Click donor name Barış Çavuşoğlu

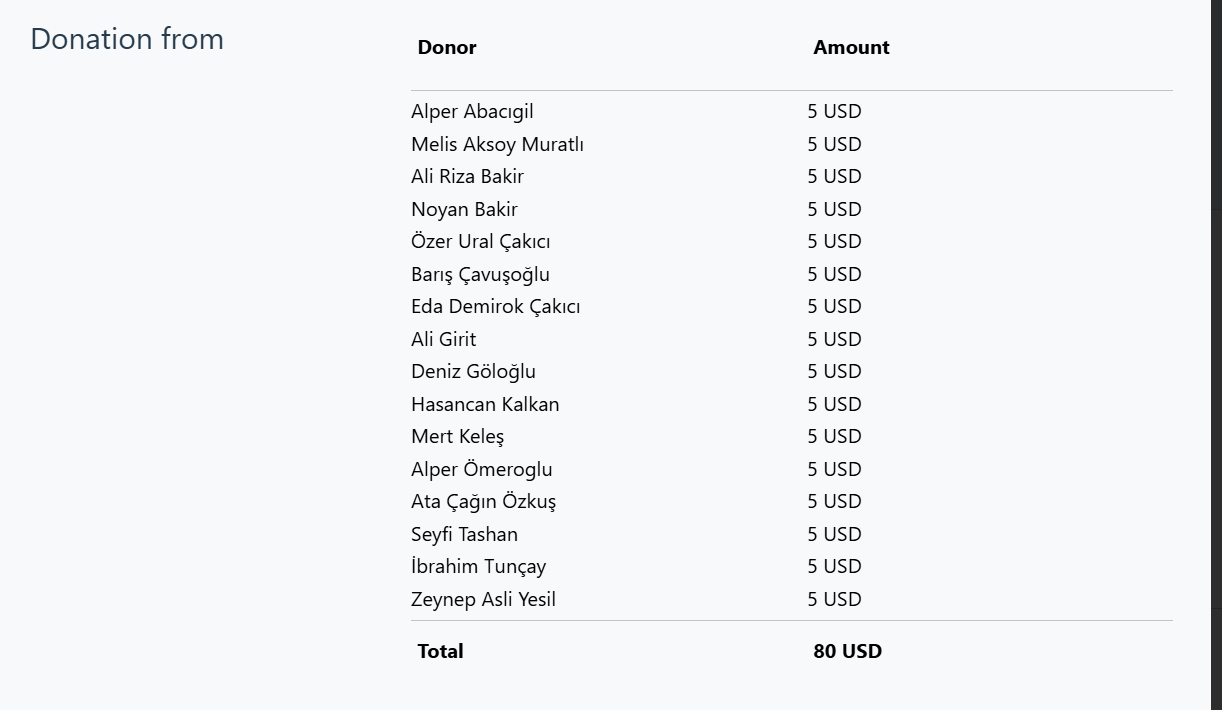tap(480, 274)
